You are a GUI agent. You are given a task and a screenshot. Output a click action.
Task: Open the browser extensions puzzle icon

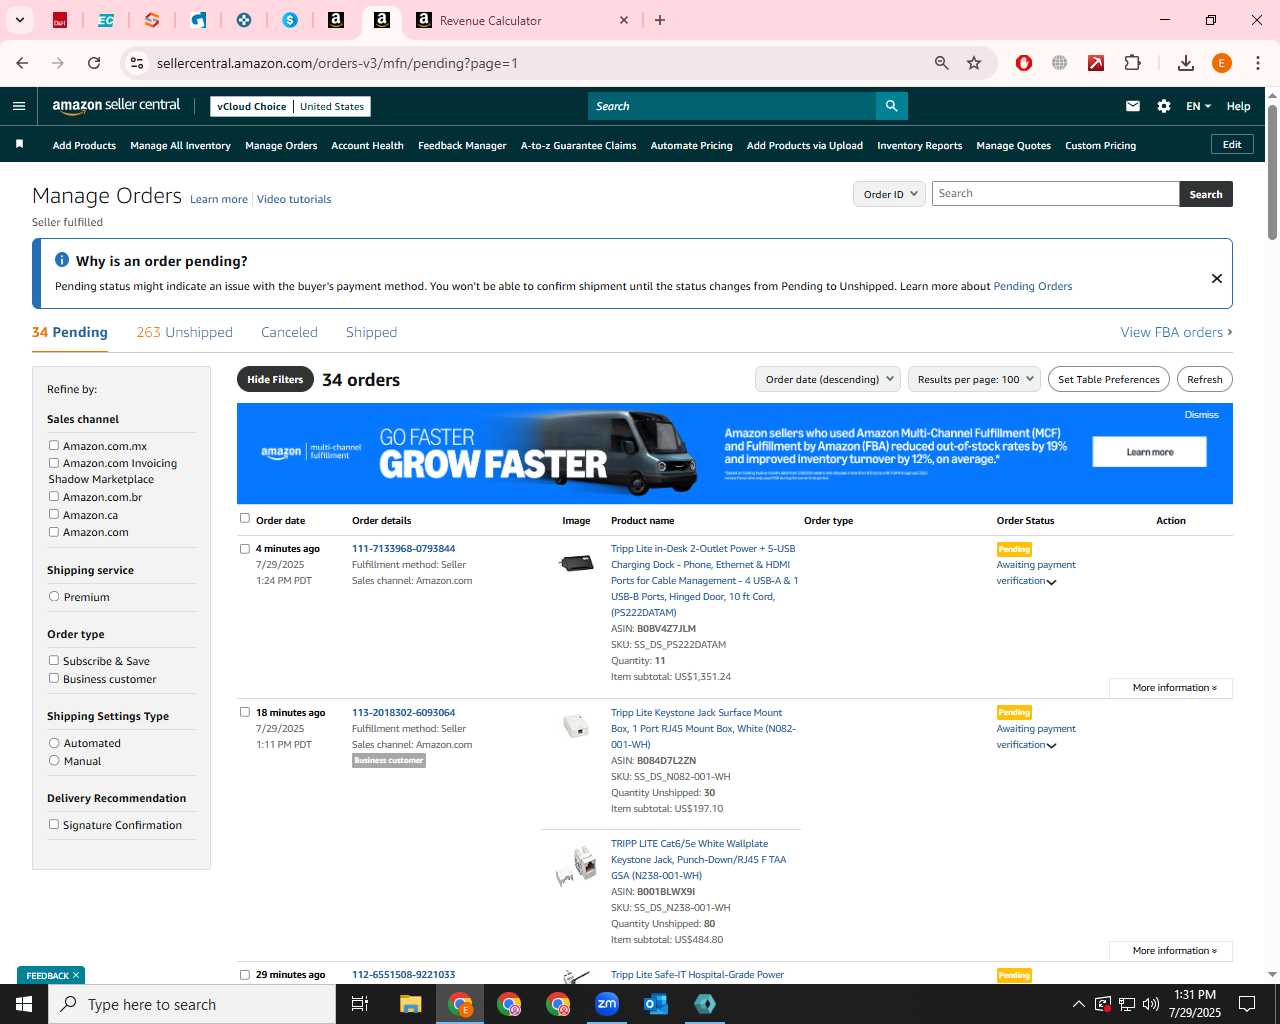[x=1133, y=63]
